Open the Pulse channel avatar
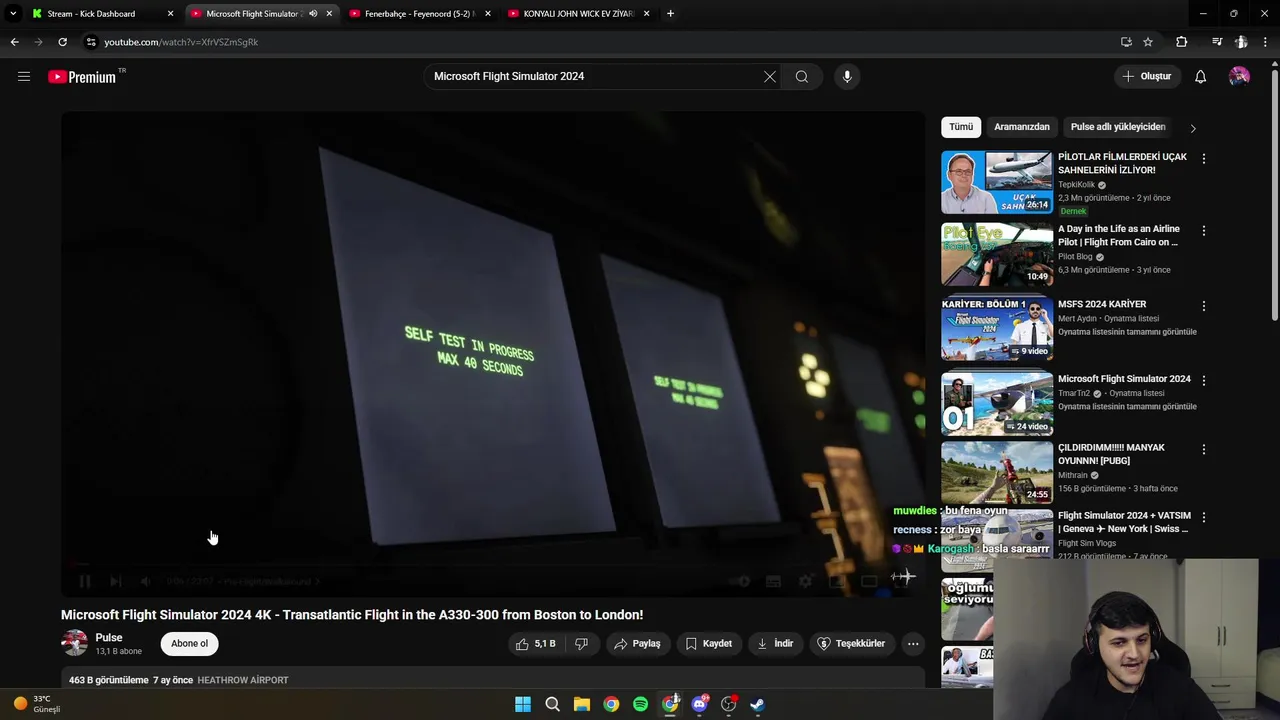This screenshot has height=720, width=1280. tap(75, 643)
